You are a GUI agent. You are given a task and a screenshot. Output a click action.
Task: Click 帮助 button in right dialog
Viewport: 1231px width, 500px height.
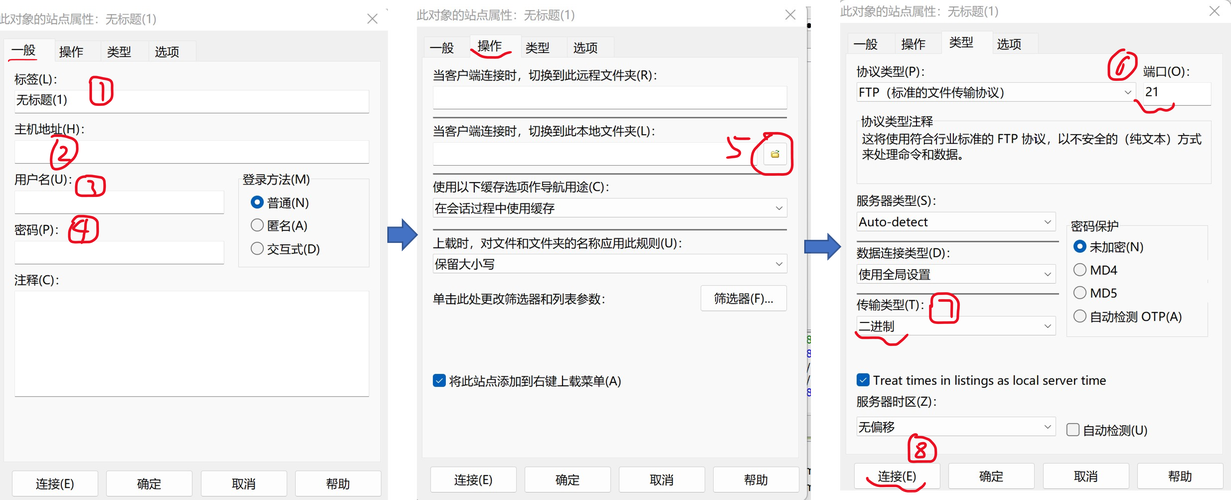1180,476
